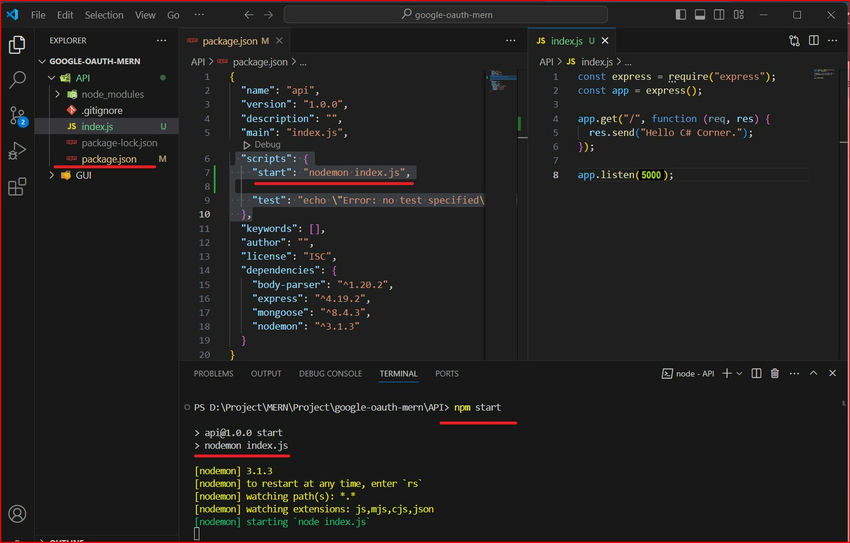Toggle the bottom panel layout icon
The width and height of the screenshot is (850, 543).
pos(700,15)
